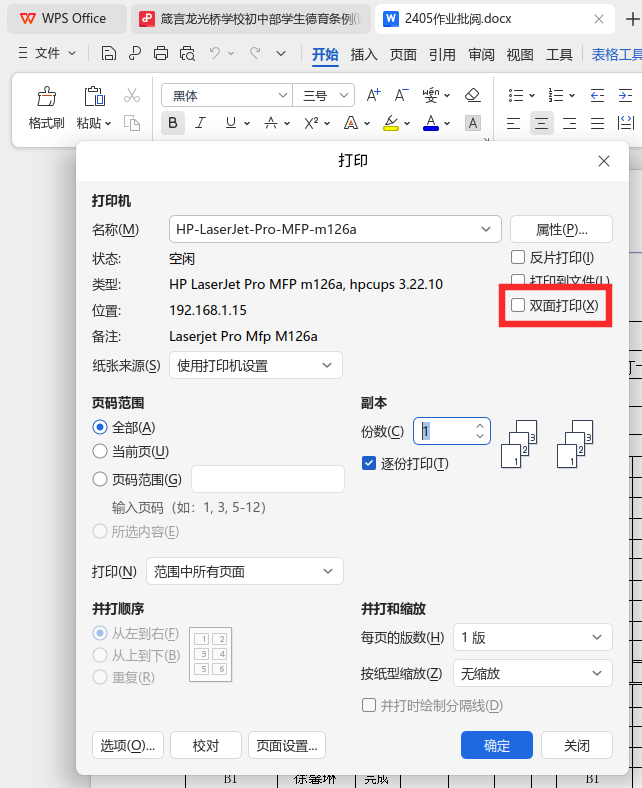The height and width of the screenshot is (788, 642).
Task: Enable the 反片打印 checkbox
Action: click(518, 257)
